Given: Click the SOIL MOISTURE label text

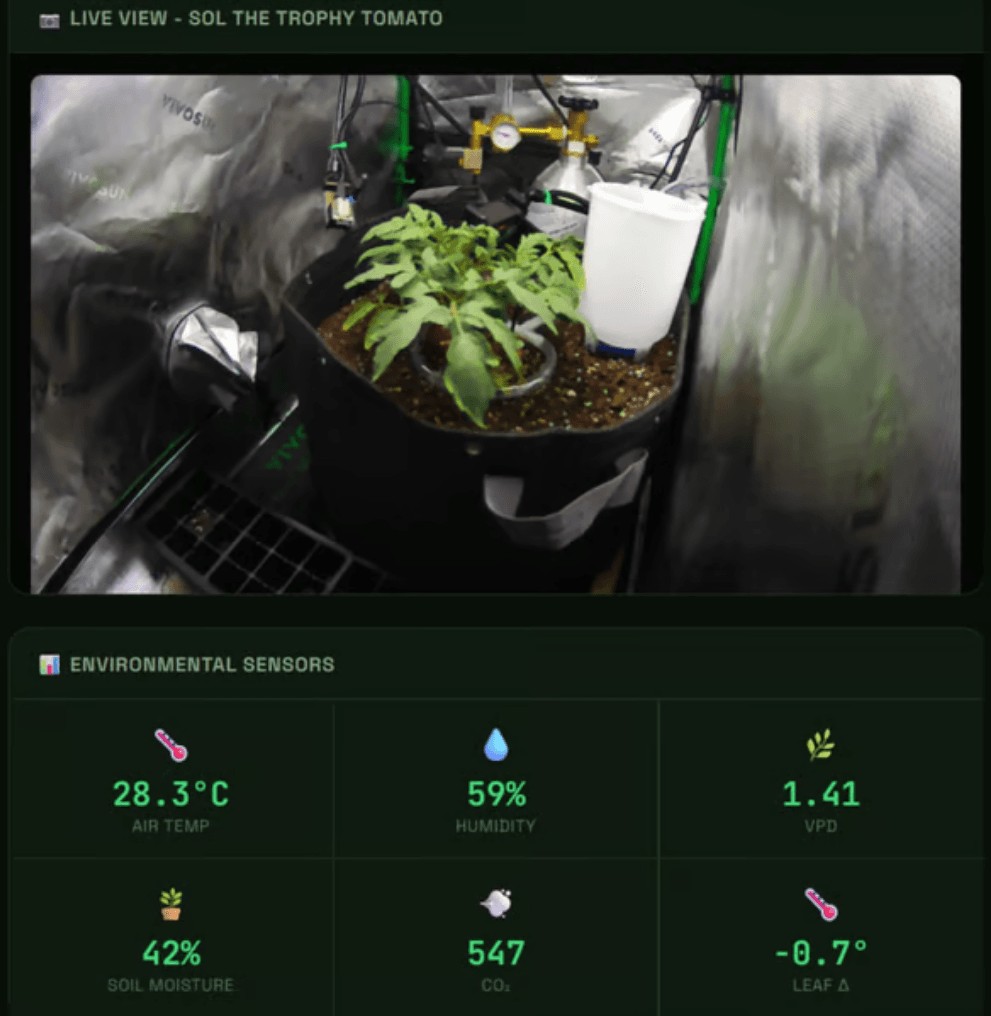Looking at the screenshot, I should click(x=171, y=986).
